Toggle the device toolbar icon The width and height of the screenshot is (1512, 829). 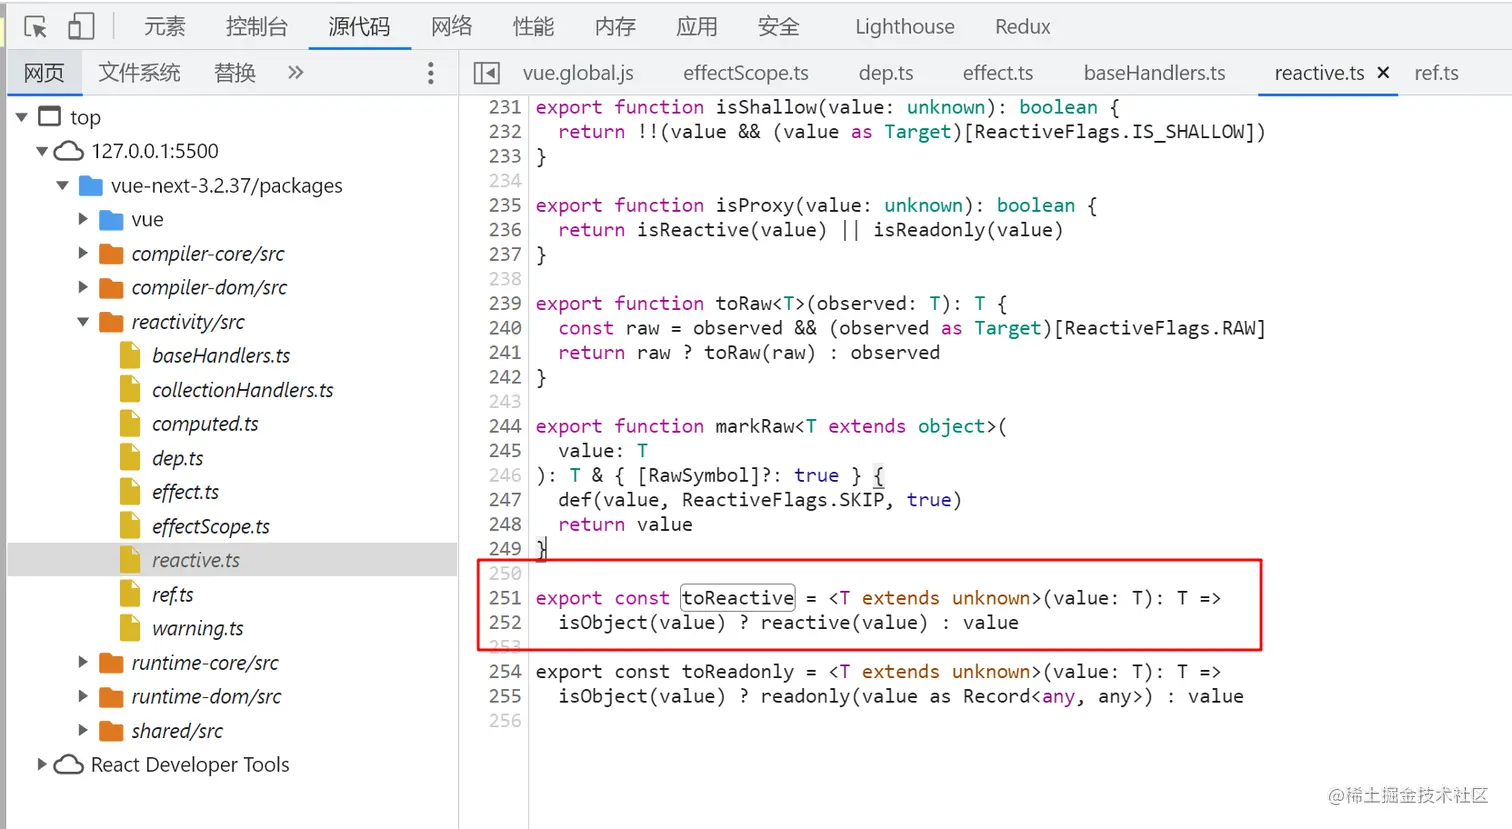pyautogui.click(x=81, y=27)
